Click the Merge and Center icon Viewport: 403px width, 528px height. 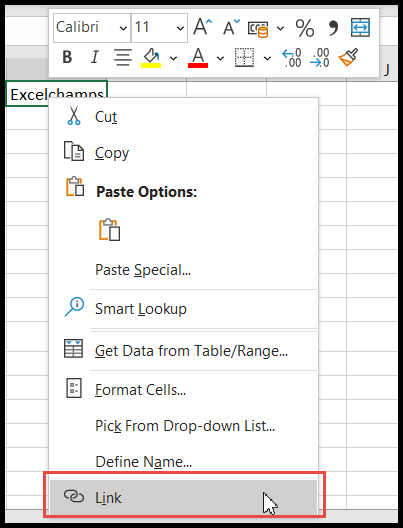[360, 27]
